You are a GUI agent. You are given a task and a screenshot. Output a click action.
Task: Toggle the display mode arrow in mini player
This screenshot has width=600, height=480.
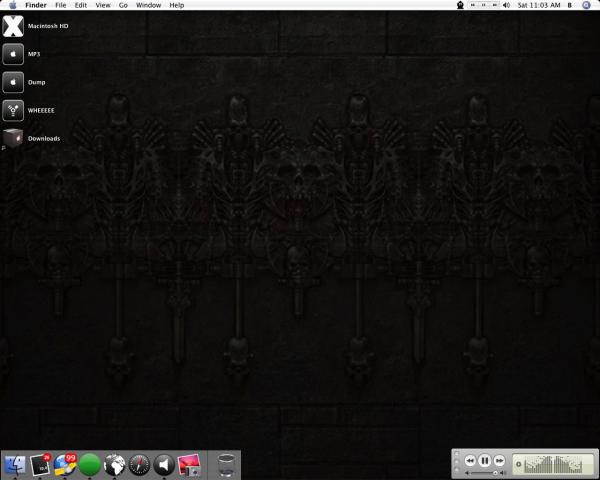click(x=518, y=464)
